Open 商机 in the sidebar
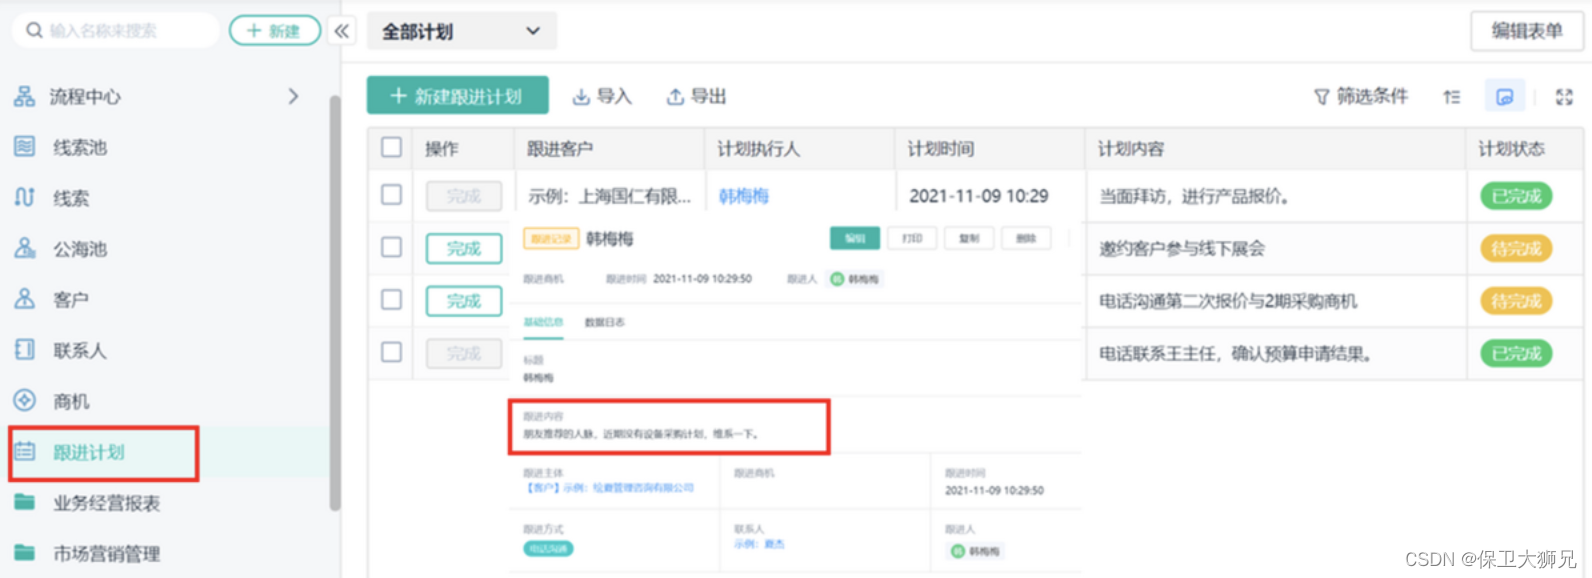 [71, 401]
